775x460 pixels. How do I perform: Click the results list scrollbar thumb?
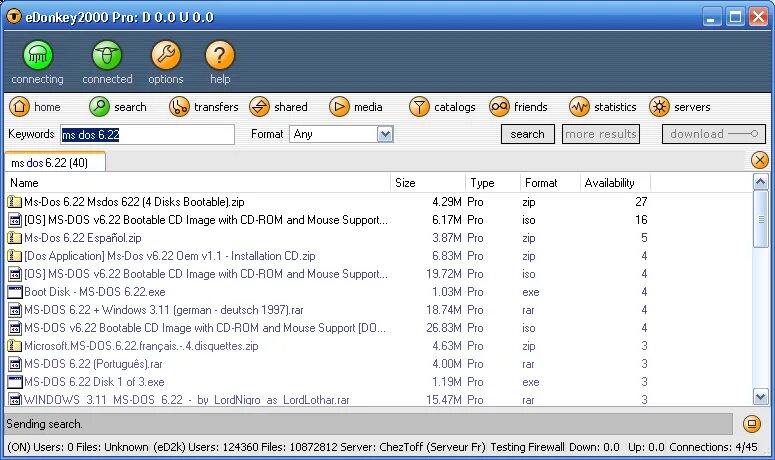coord(760,219)
